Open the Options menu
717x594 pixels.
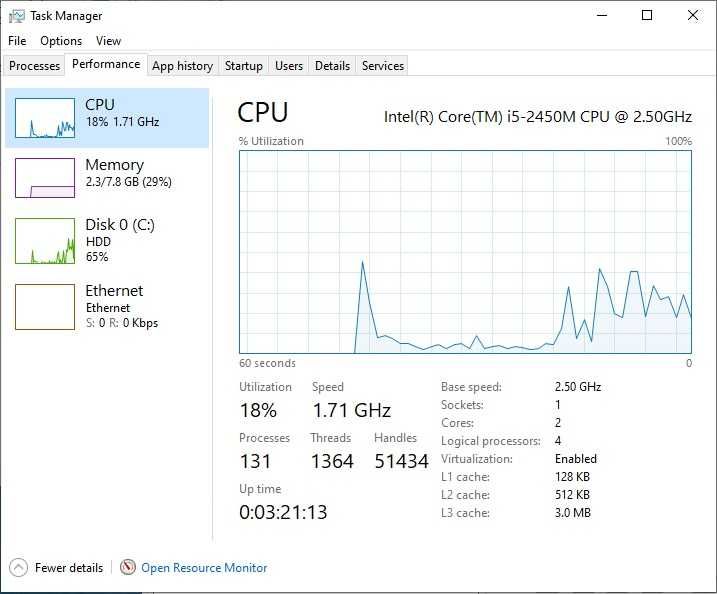coord(61,41)
